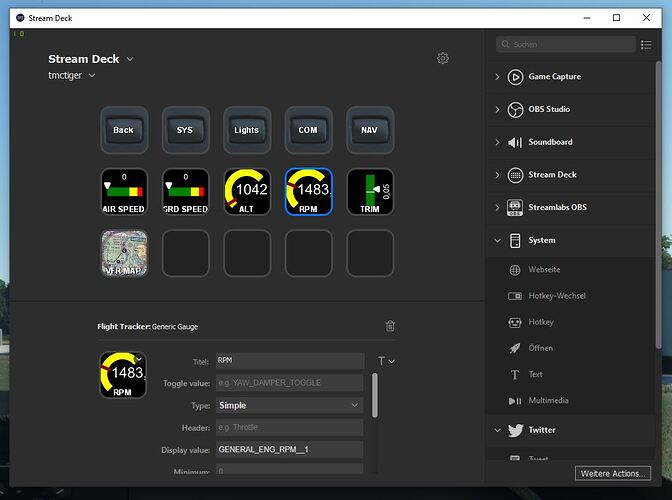Toggle the actions list view icon
Viewport: 672px width, 500px height.
pos(646,45)
